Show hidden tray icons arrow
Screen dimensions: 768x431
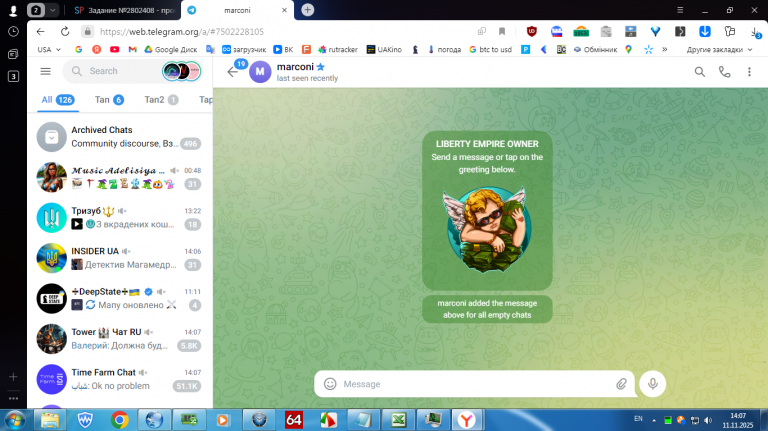654,420
